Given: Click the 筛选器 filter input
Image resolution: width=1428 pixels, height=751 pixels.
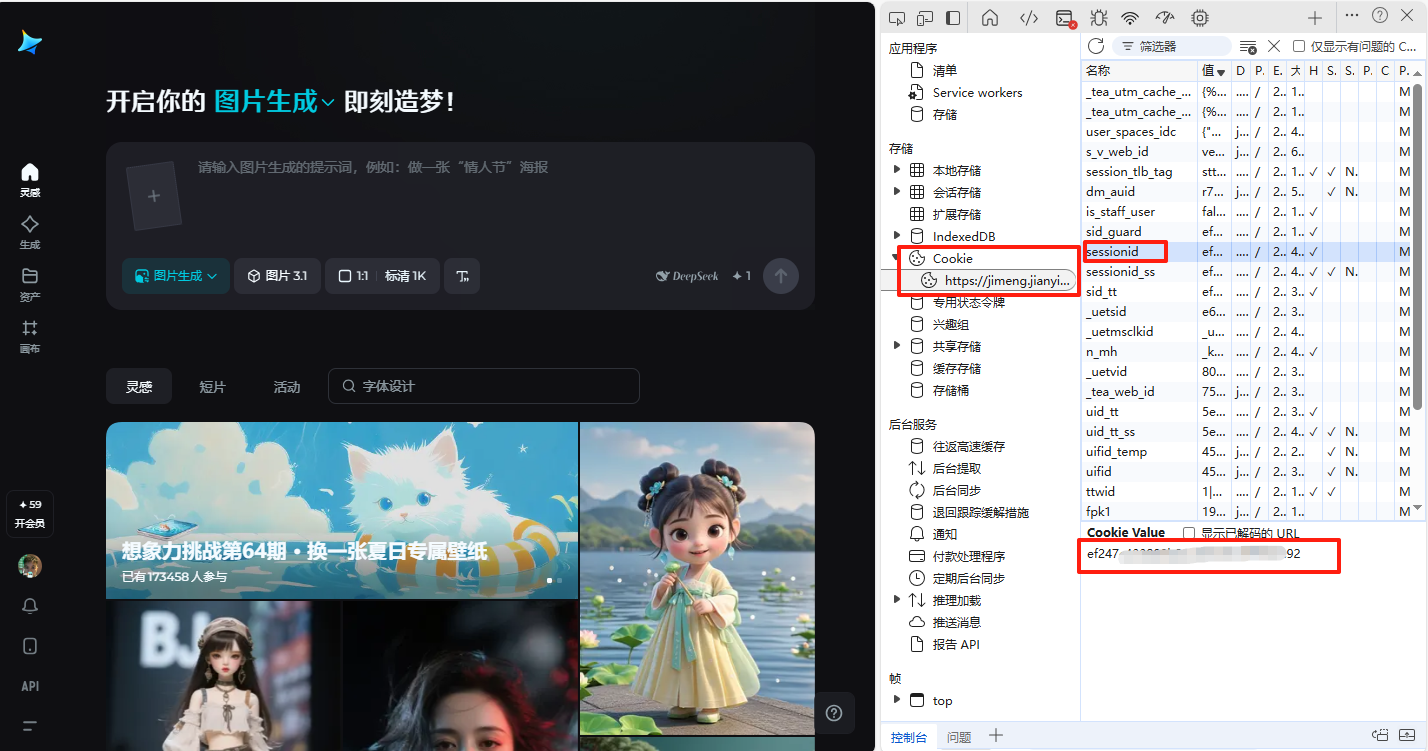Looking at the screenshot, I should point(1172,46).
